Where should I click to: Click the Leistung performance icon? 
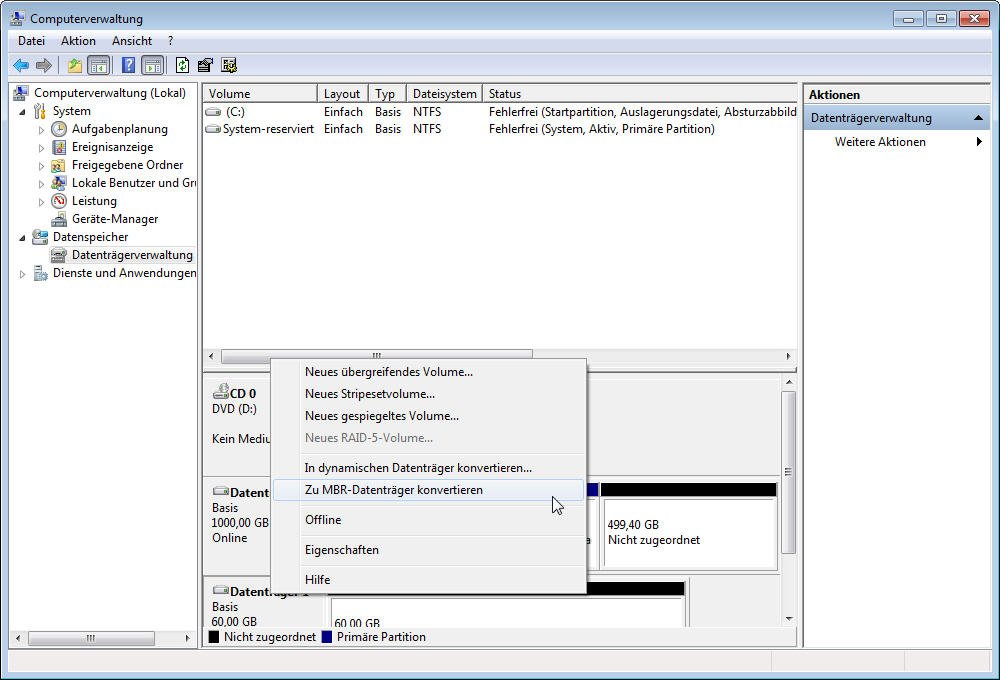59,201
